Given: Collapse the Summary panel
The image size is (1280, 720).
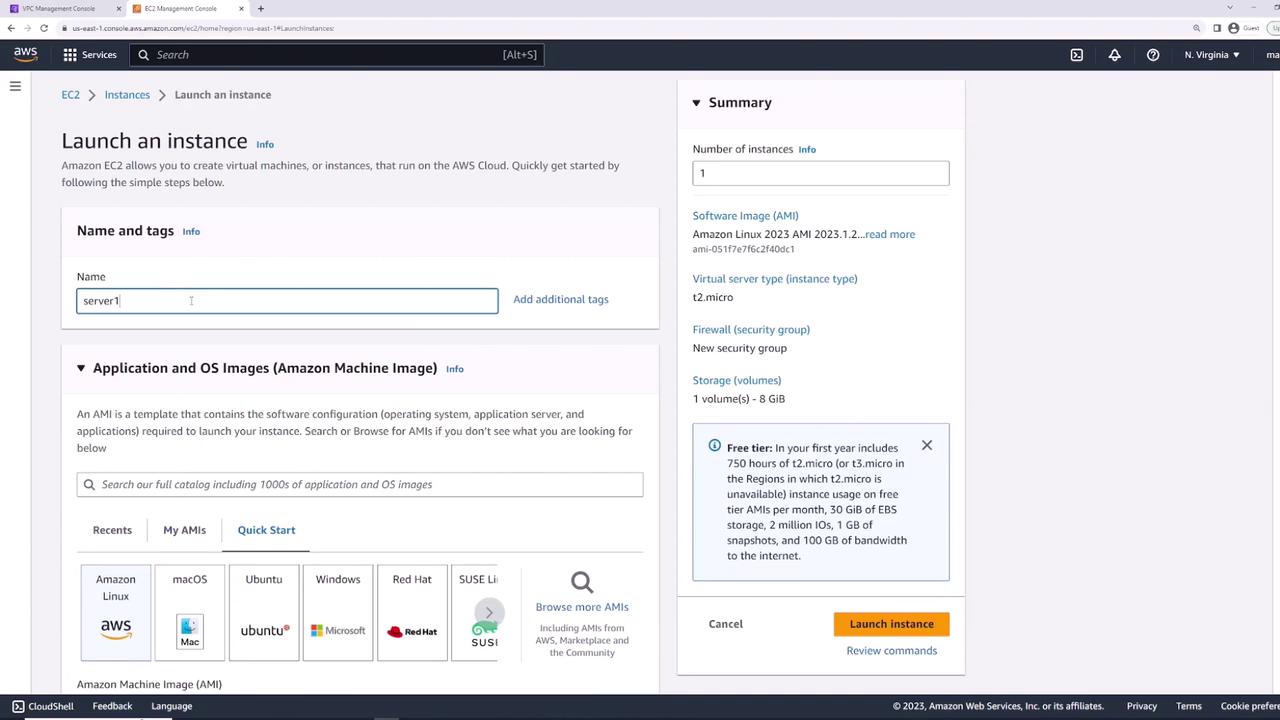Looking at the screenshot, I should click(x=697, y=103).
